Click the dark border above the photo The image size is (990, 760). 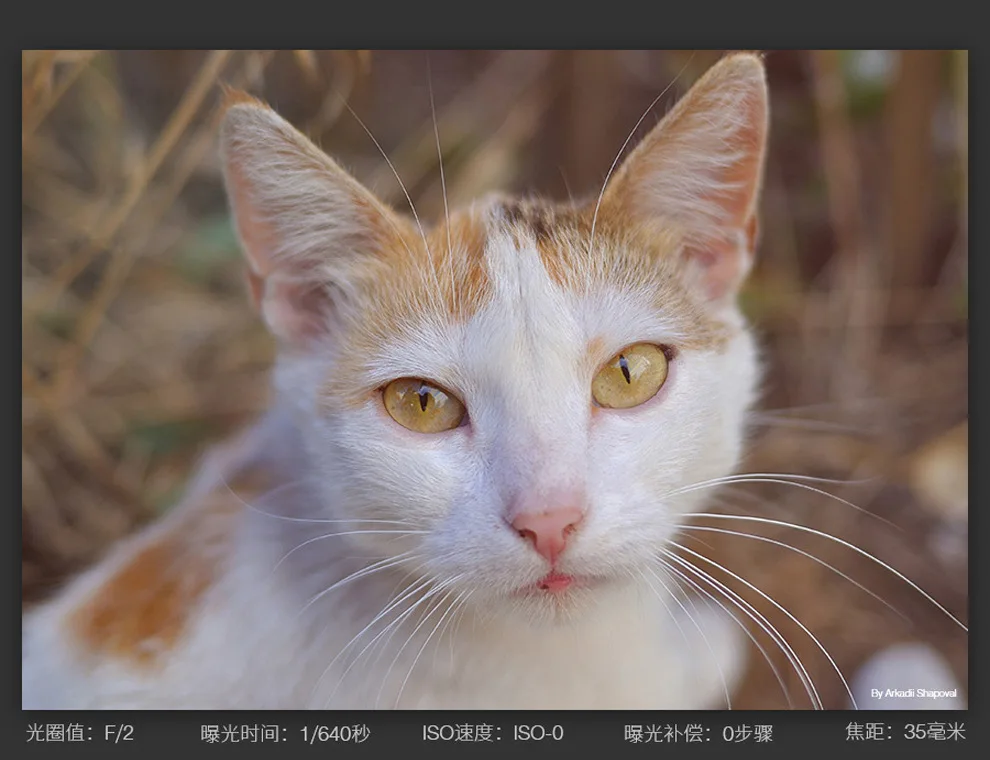[x=495, y=25]
